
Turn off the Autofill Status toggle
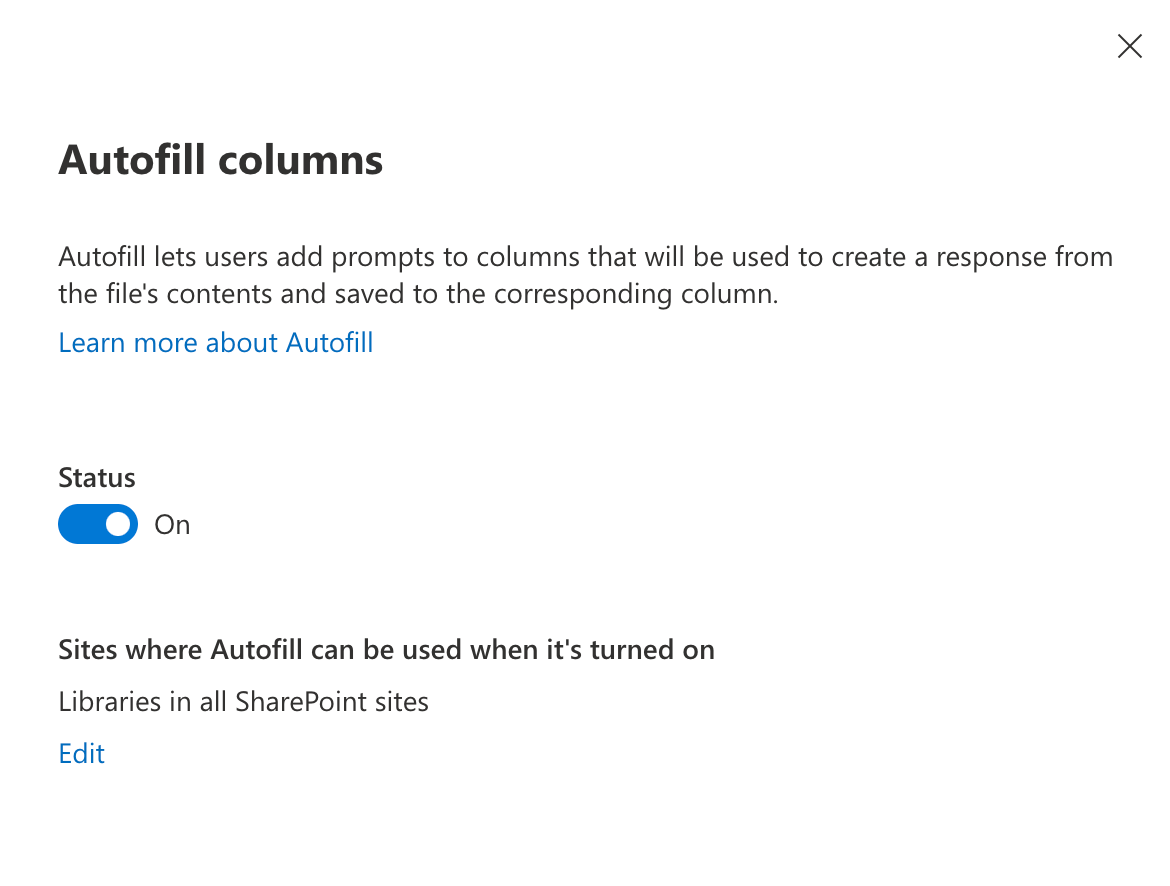click(x=98, y=524)
